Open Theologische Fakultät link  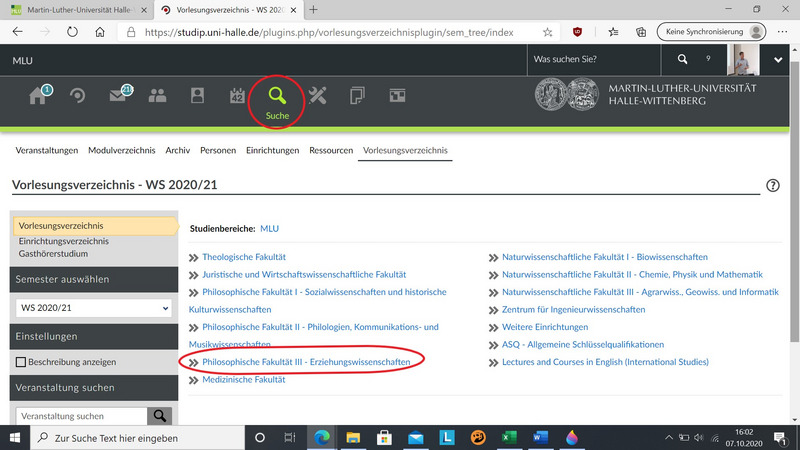pos(244,257)
